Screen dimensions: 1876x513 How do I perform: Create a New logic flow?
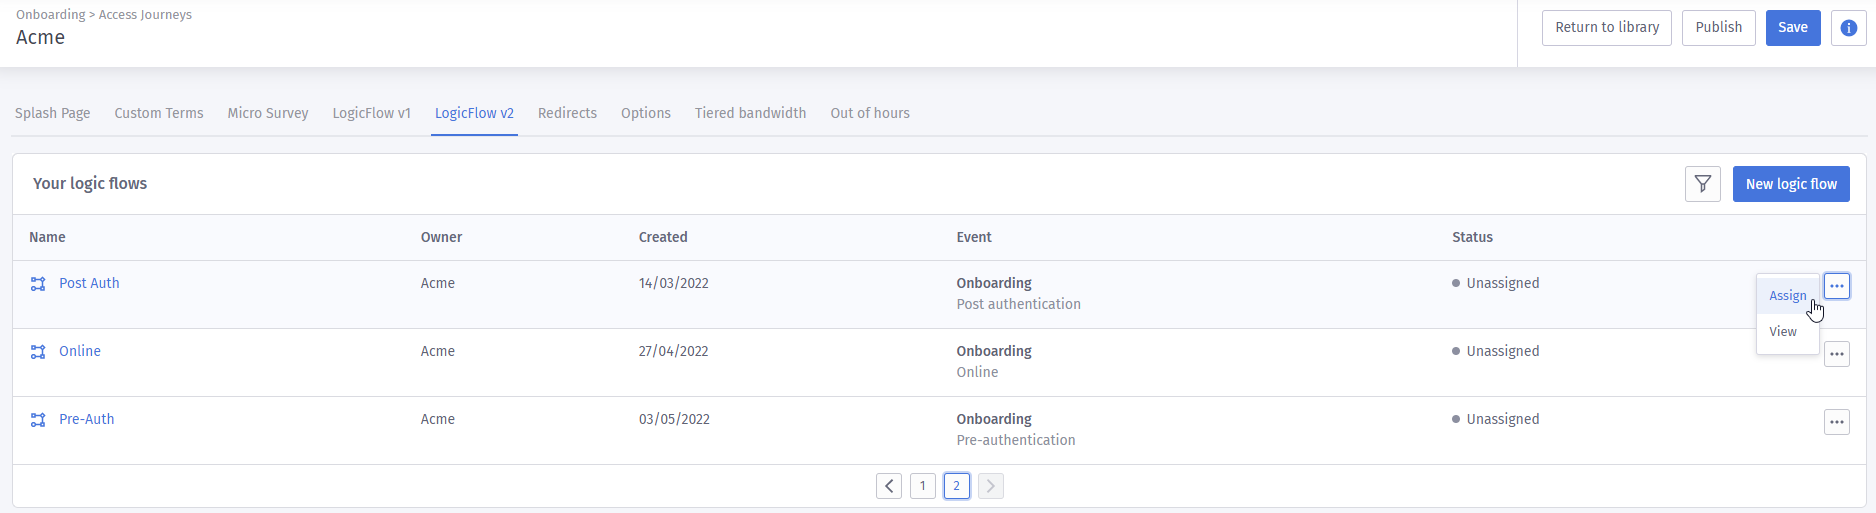[1790, 184]
